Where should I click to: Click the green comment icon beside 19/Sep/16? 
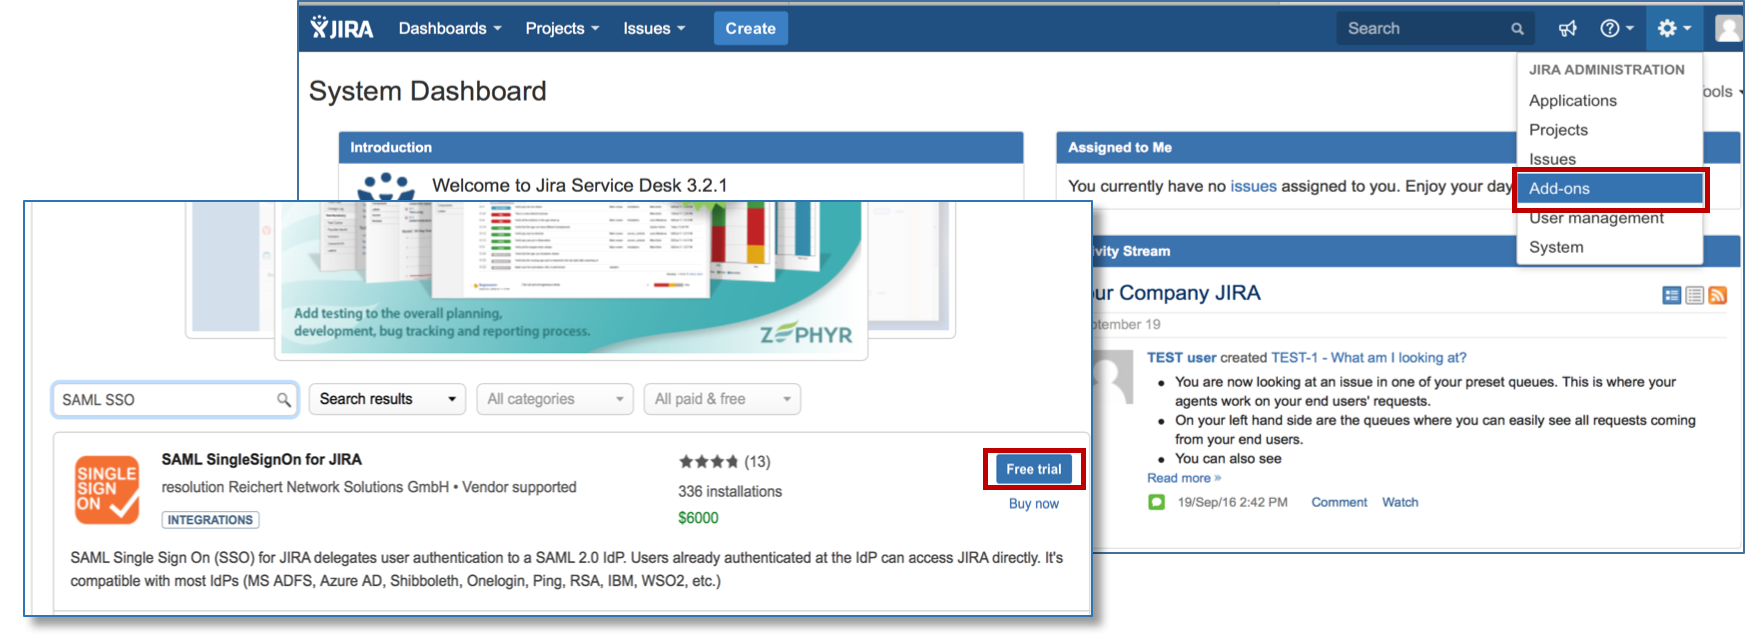pos(1157,502)
